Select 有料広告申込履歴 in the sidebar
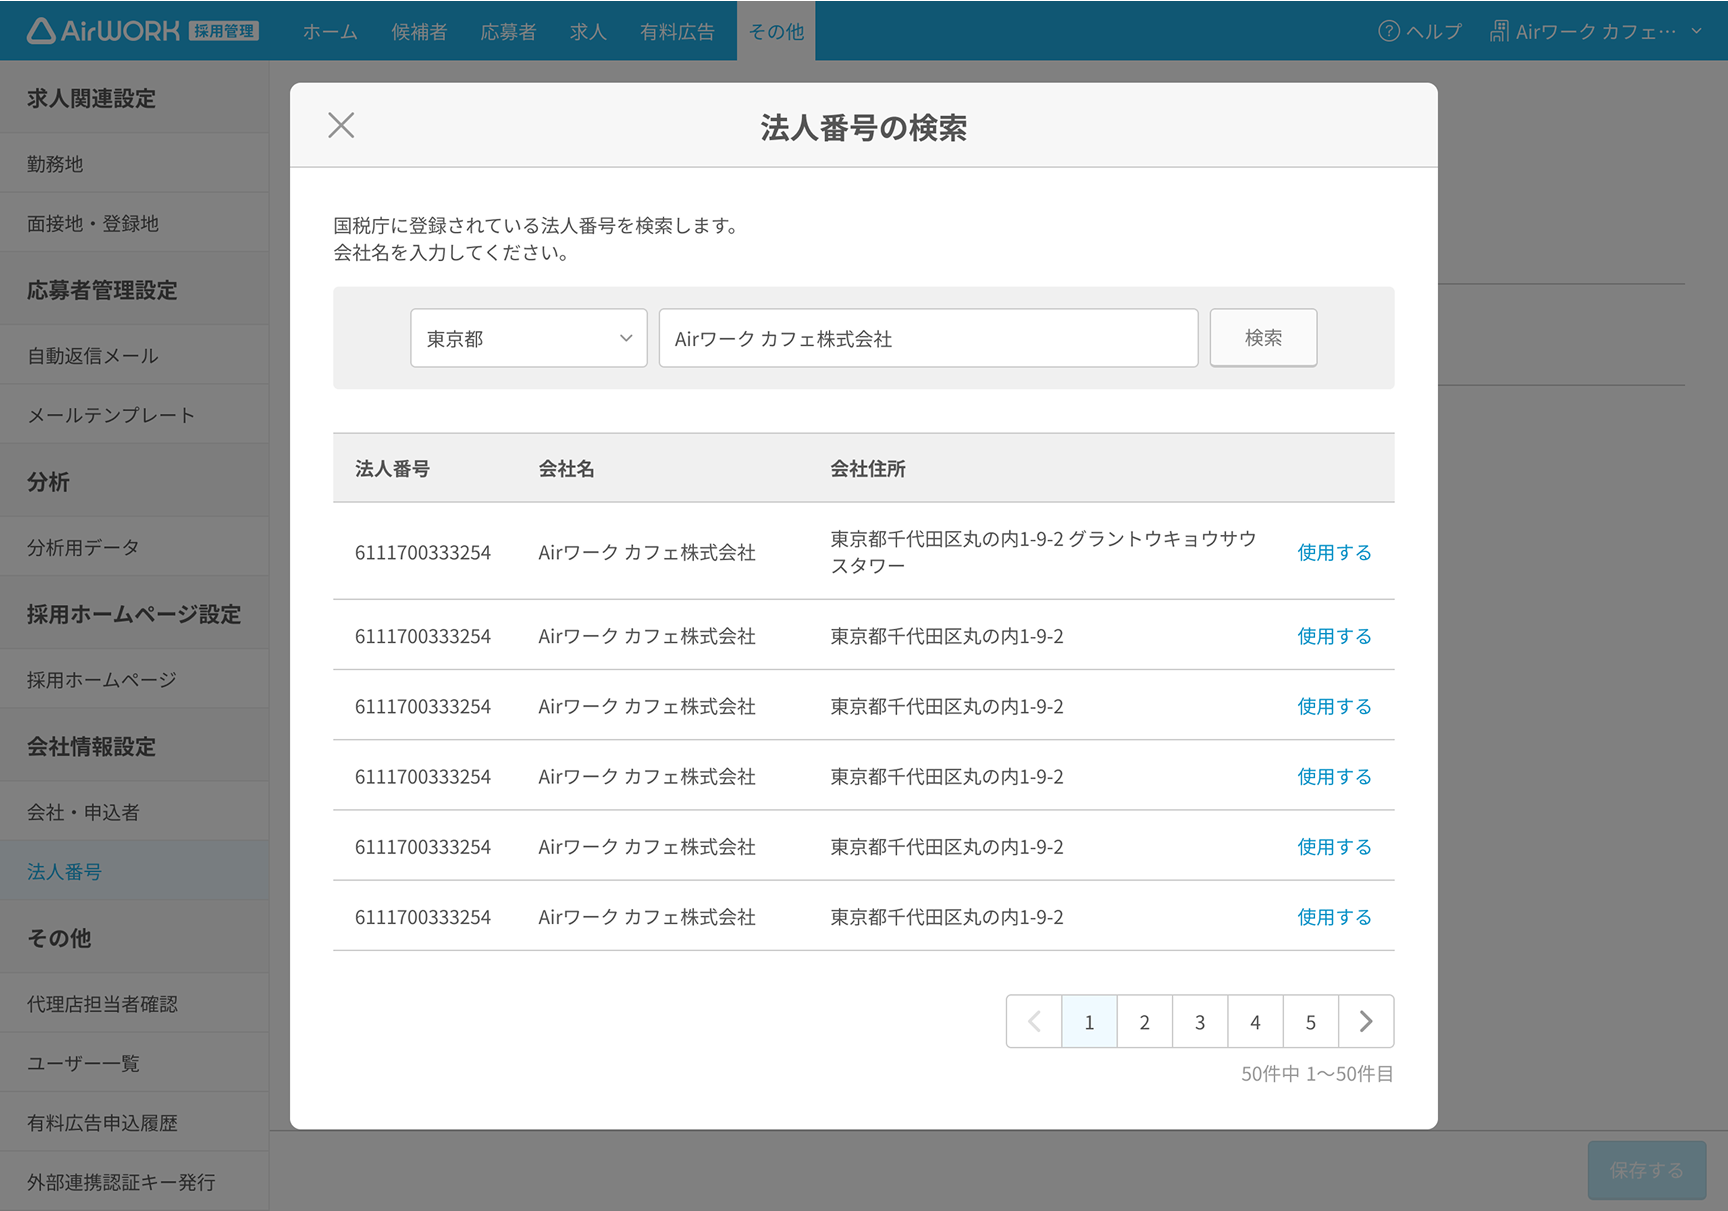Image resolution: width=1728 pixels, height=1211 pixels. [x=134, y=1122]
